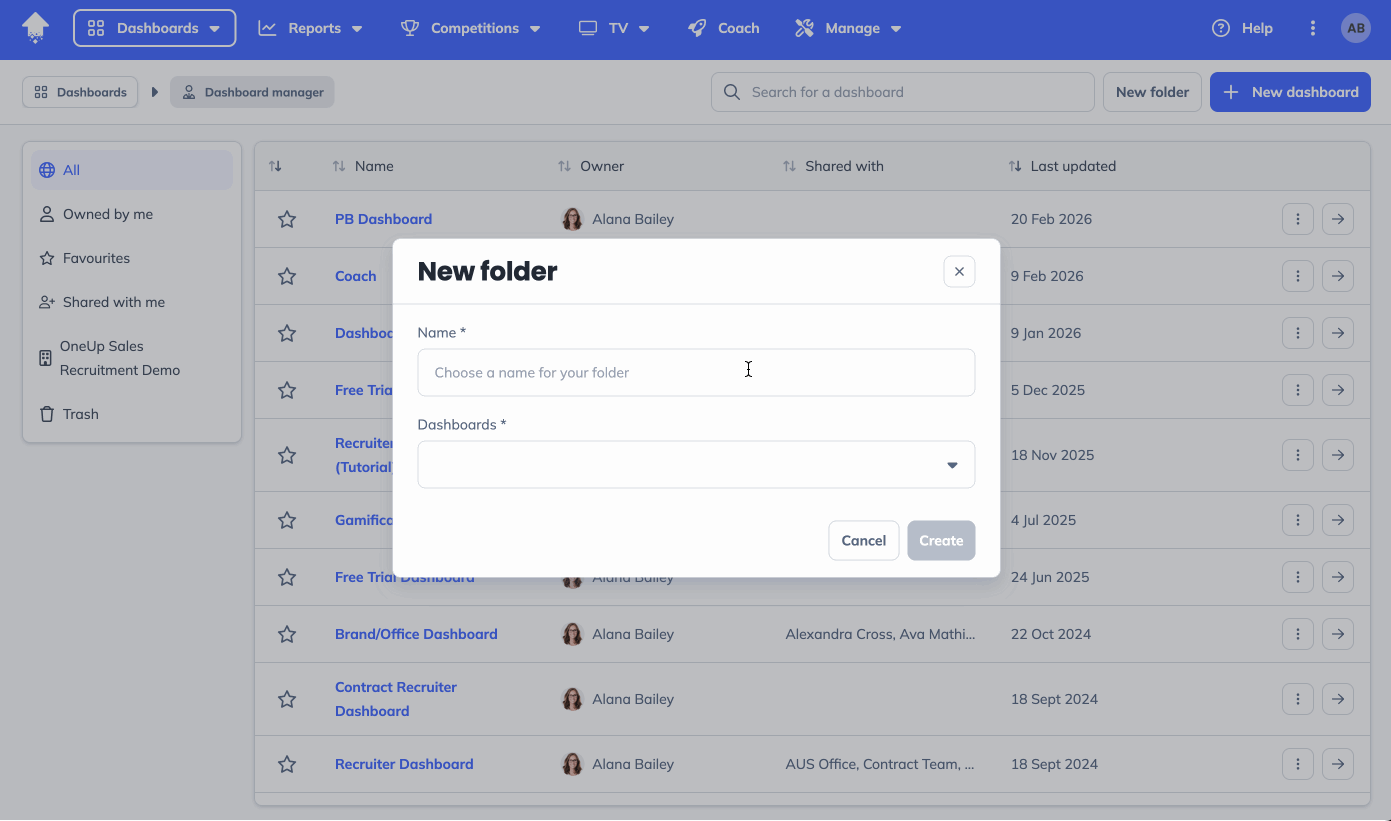Open row options for PB Dashboard
Screen dimensions: 1391x821
1297,219
